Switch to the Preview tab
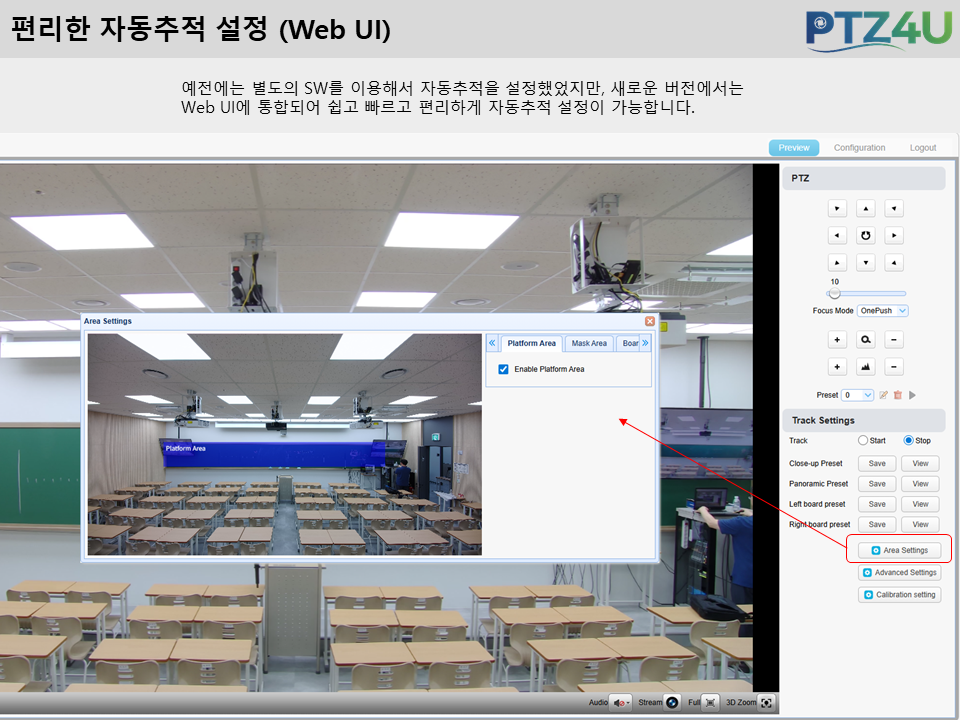This screenshot has width=960, height=720. (793, 148)
